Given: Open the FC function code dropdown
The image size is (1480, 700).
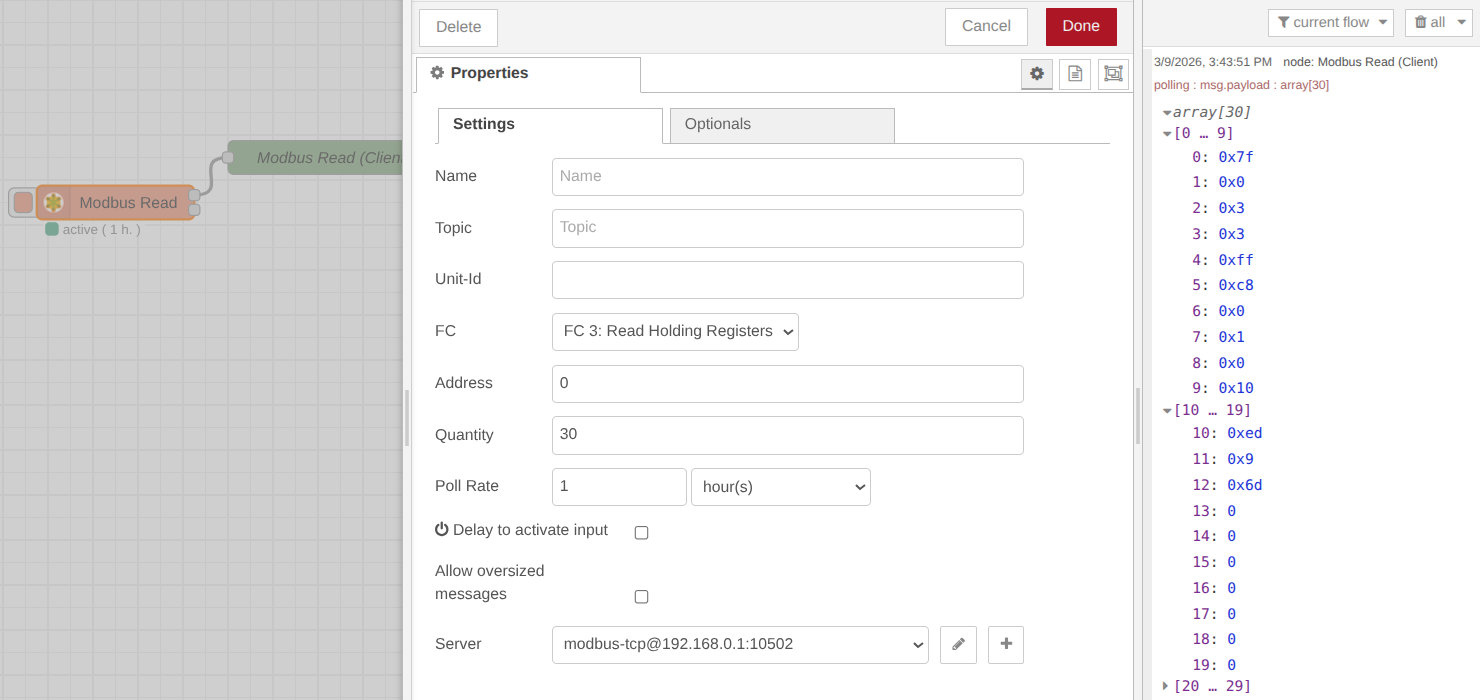Looking at the screenshot, I should [x=675, y=332].
